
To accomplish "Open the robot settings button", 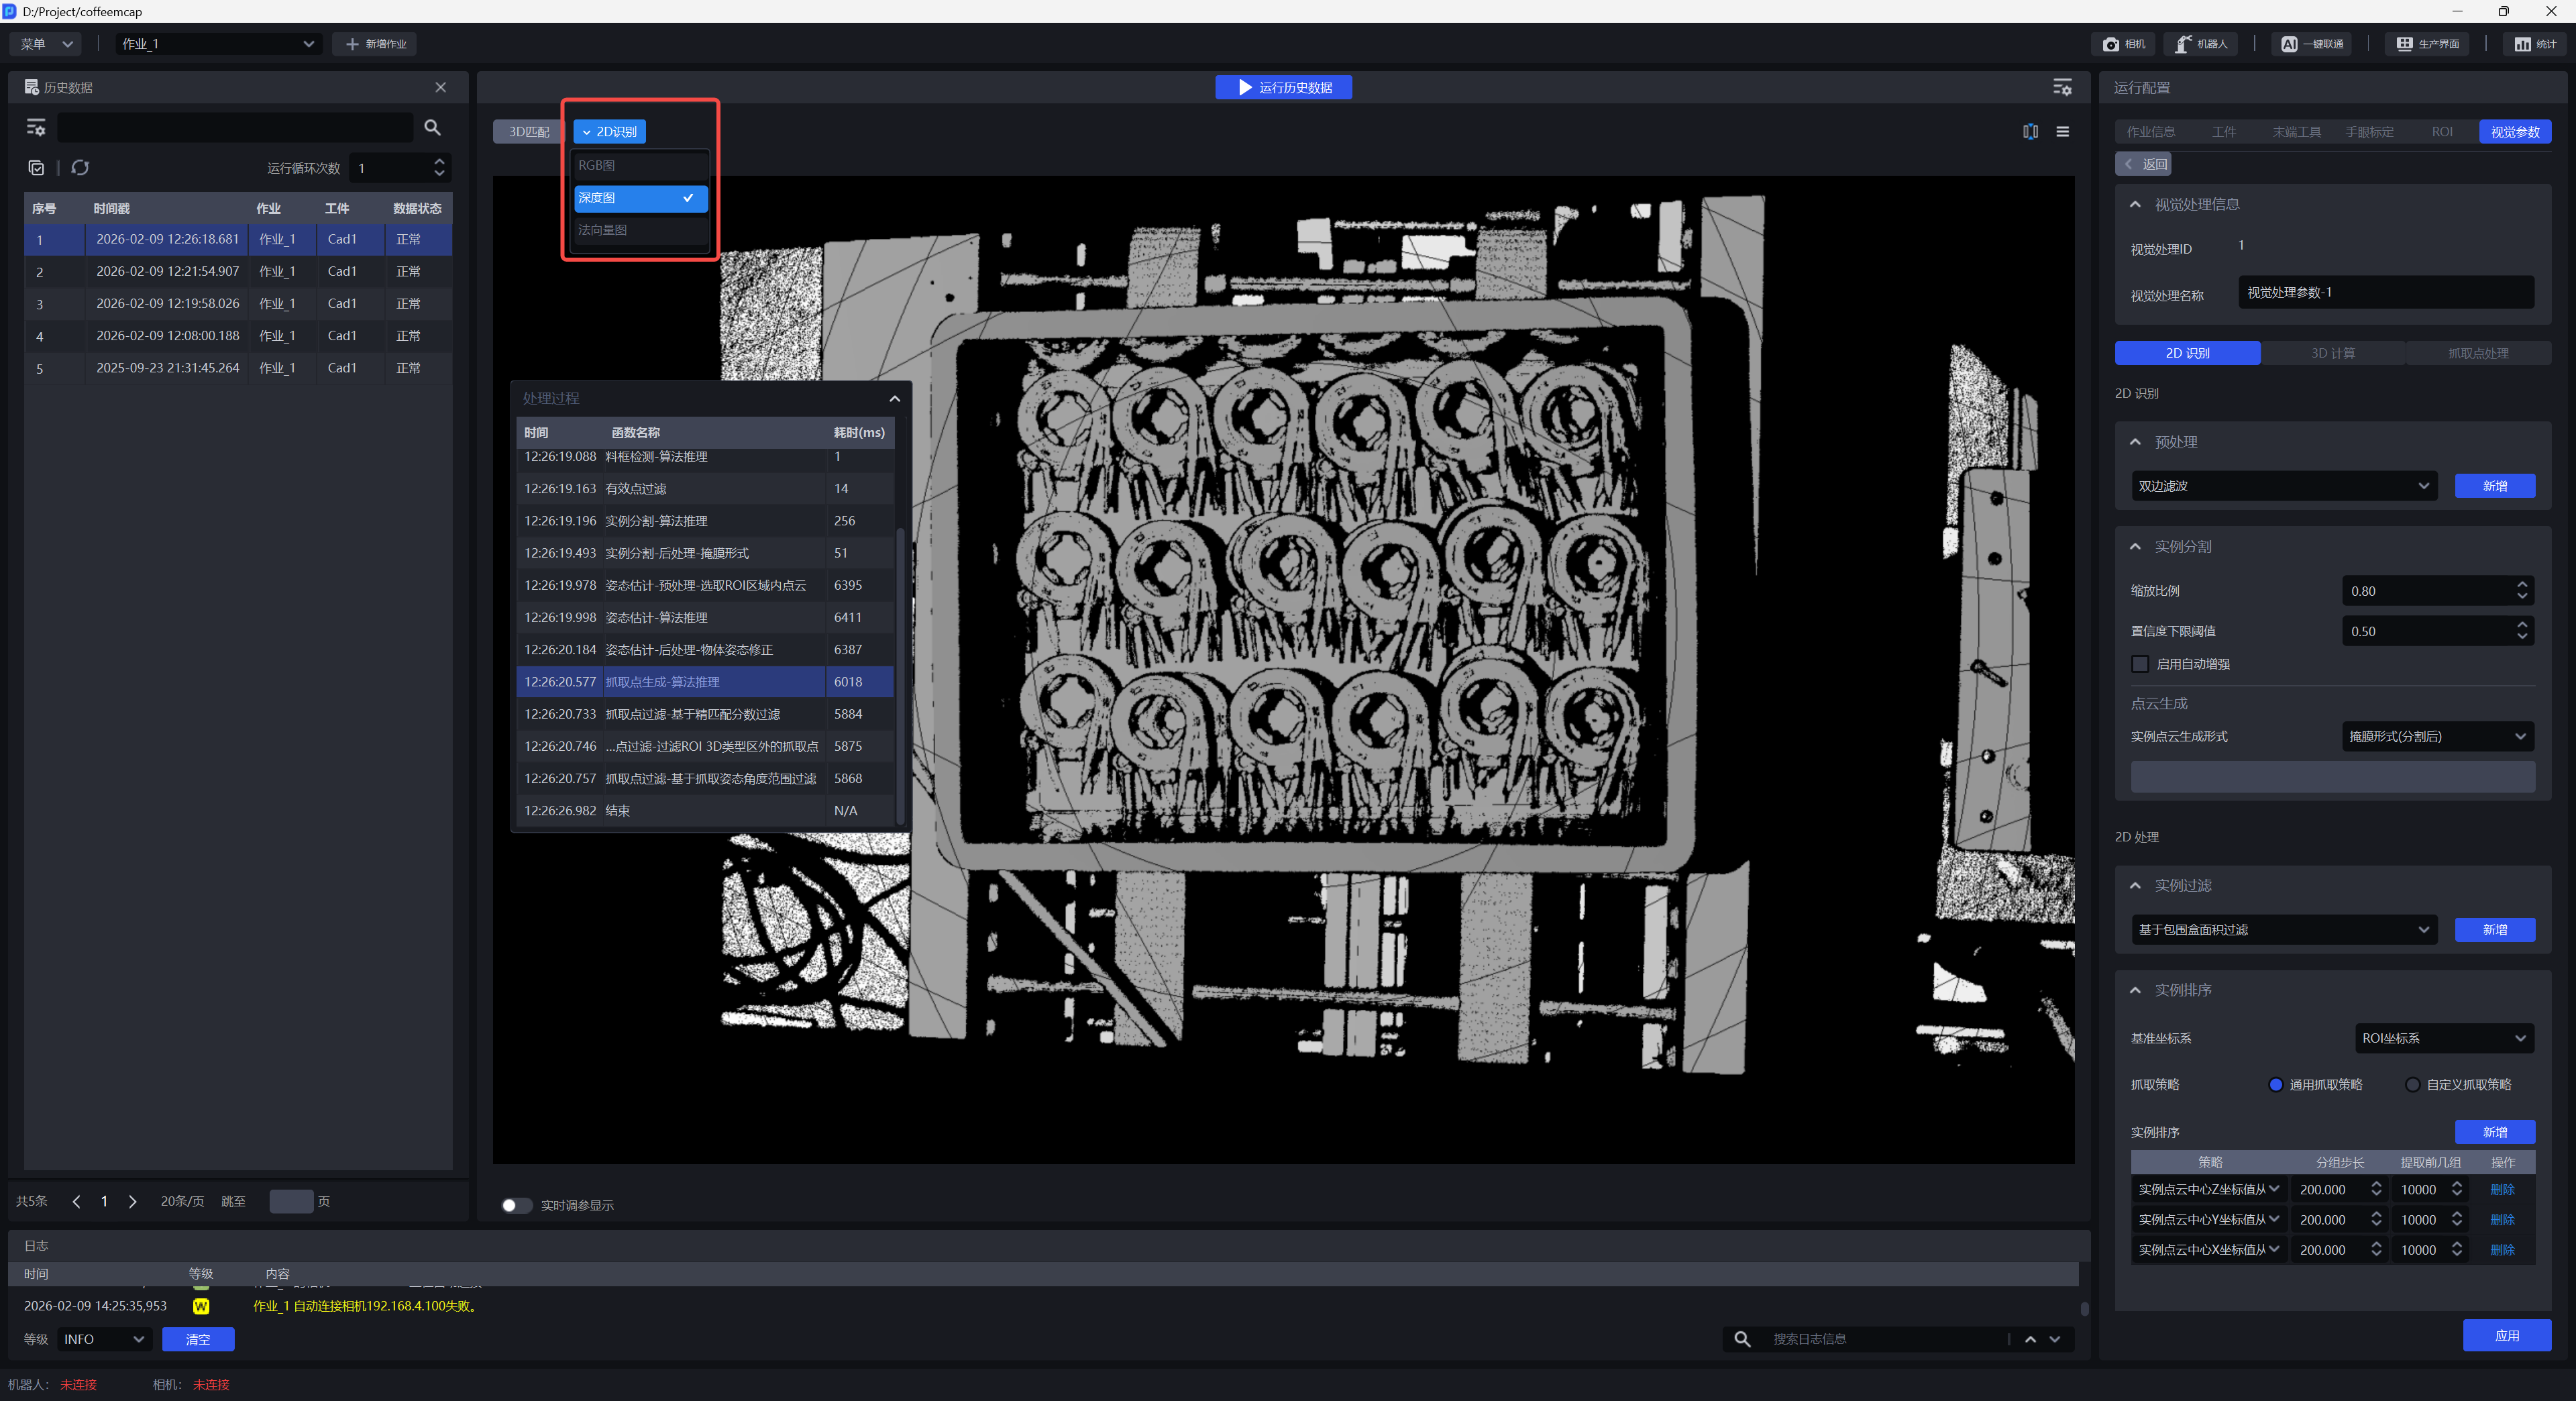I will (x=2202, y=44).
